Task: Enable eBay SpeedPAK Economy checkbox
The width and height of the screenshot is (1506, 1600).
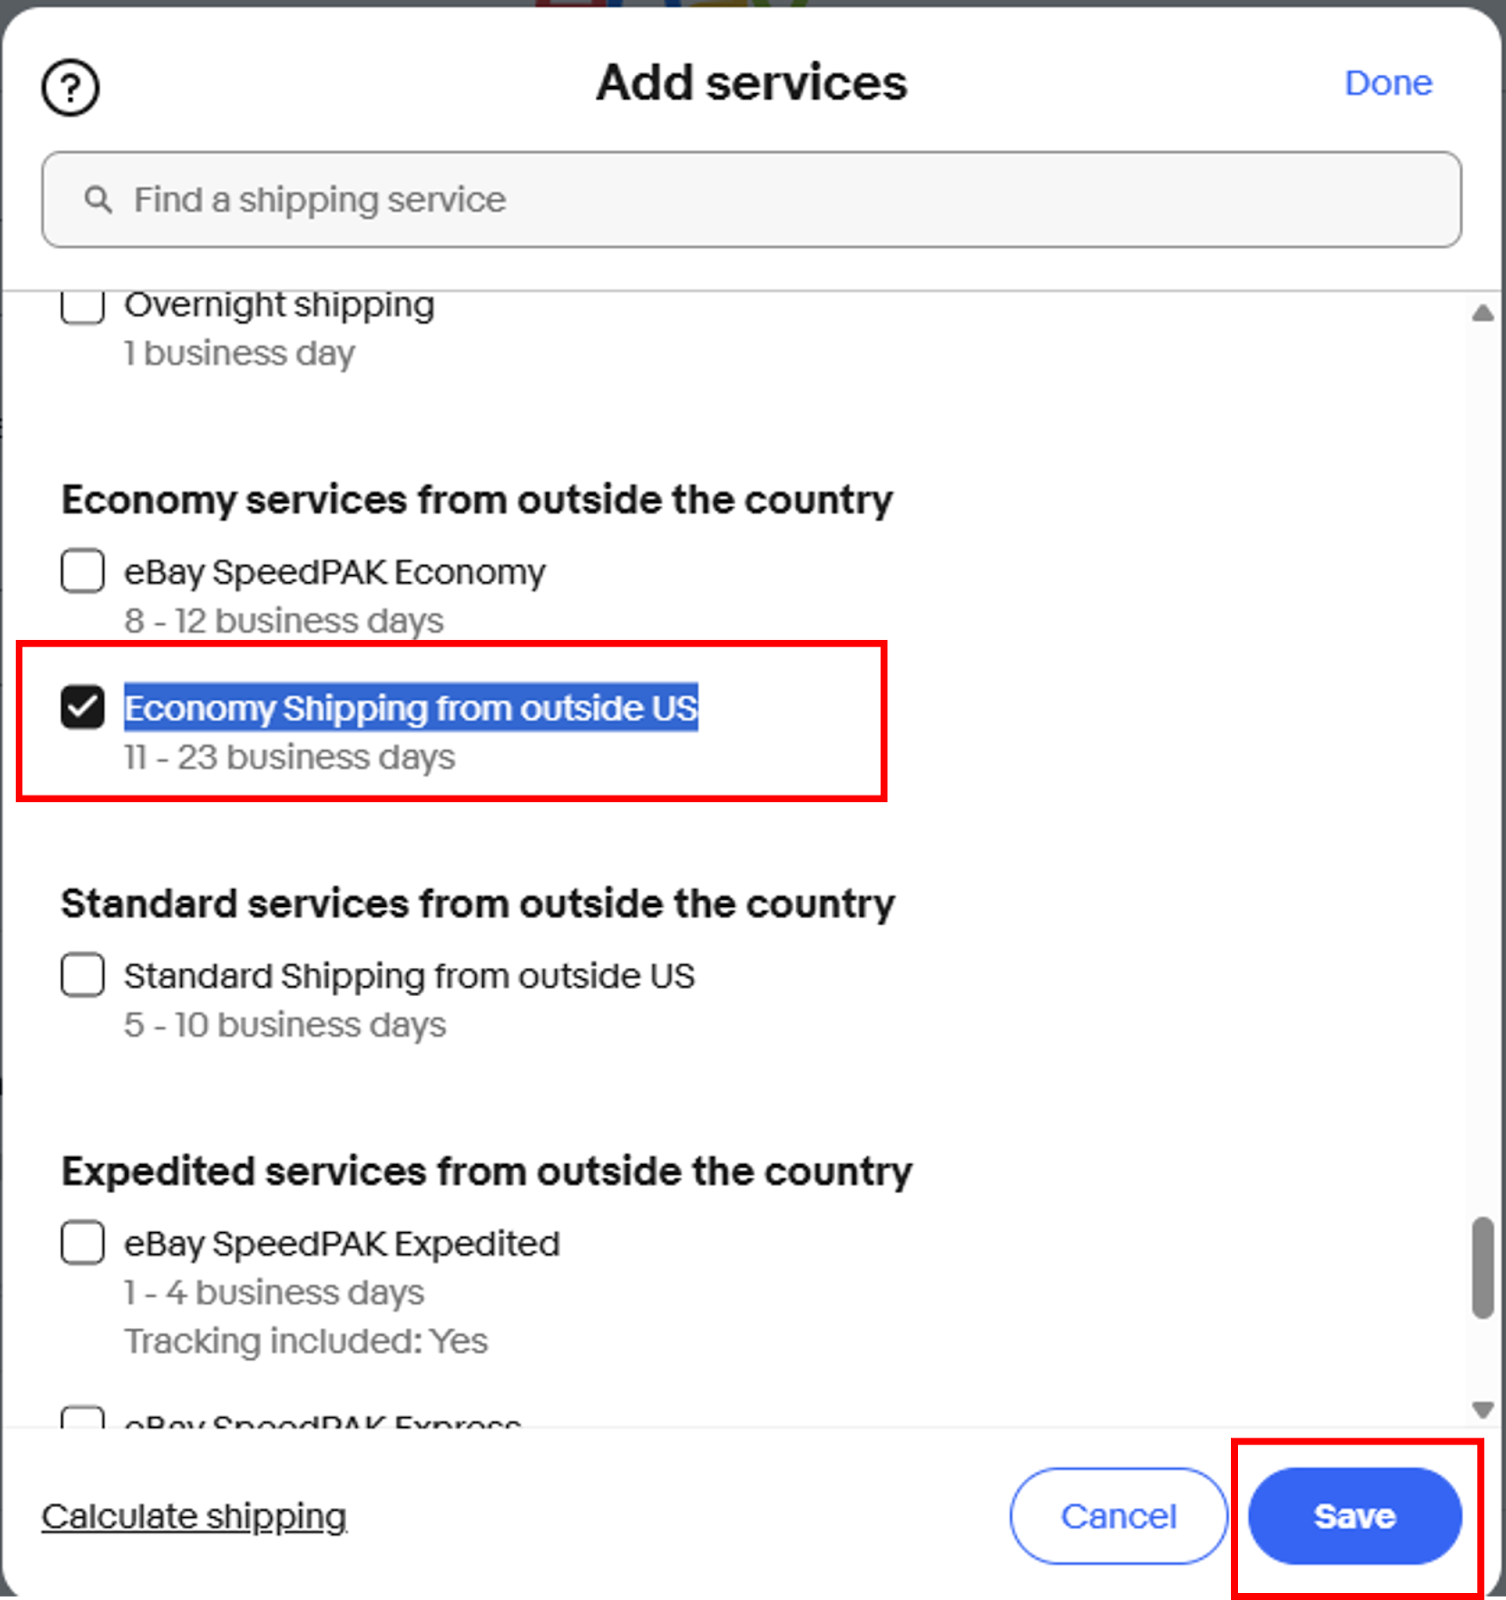Action: click(x=82, y=571)
